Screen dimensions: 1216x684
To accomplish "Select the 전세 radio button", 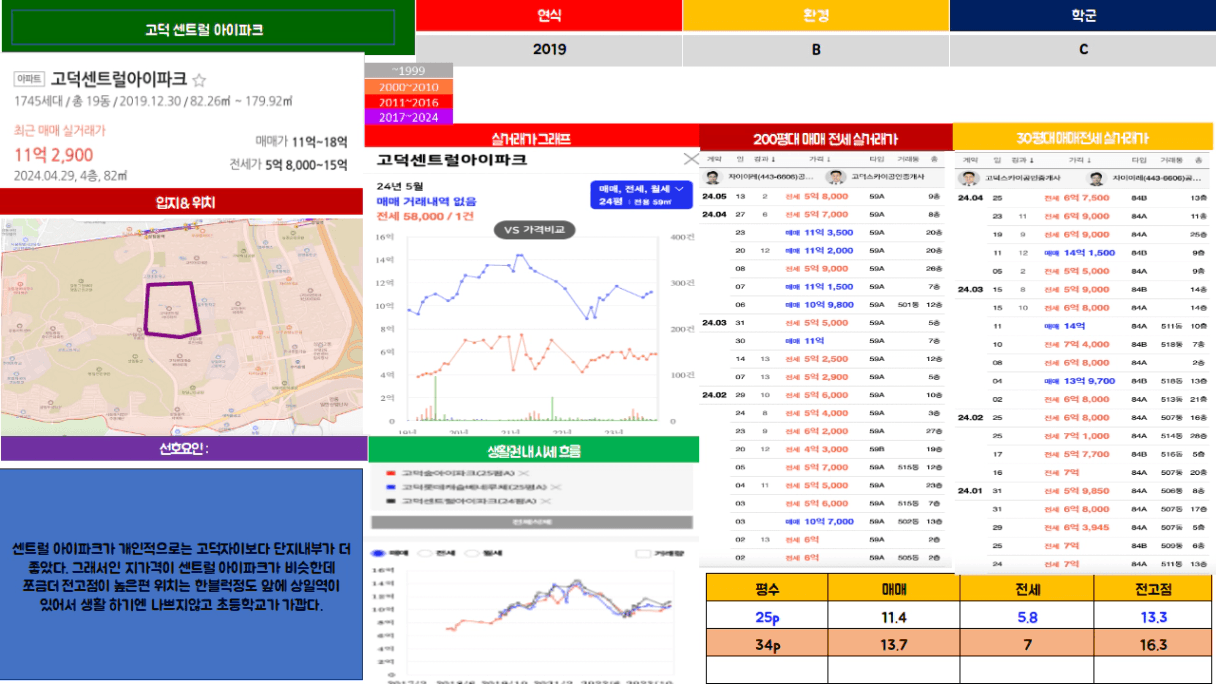I will pyautogui.click(x=424, y=552).
